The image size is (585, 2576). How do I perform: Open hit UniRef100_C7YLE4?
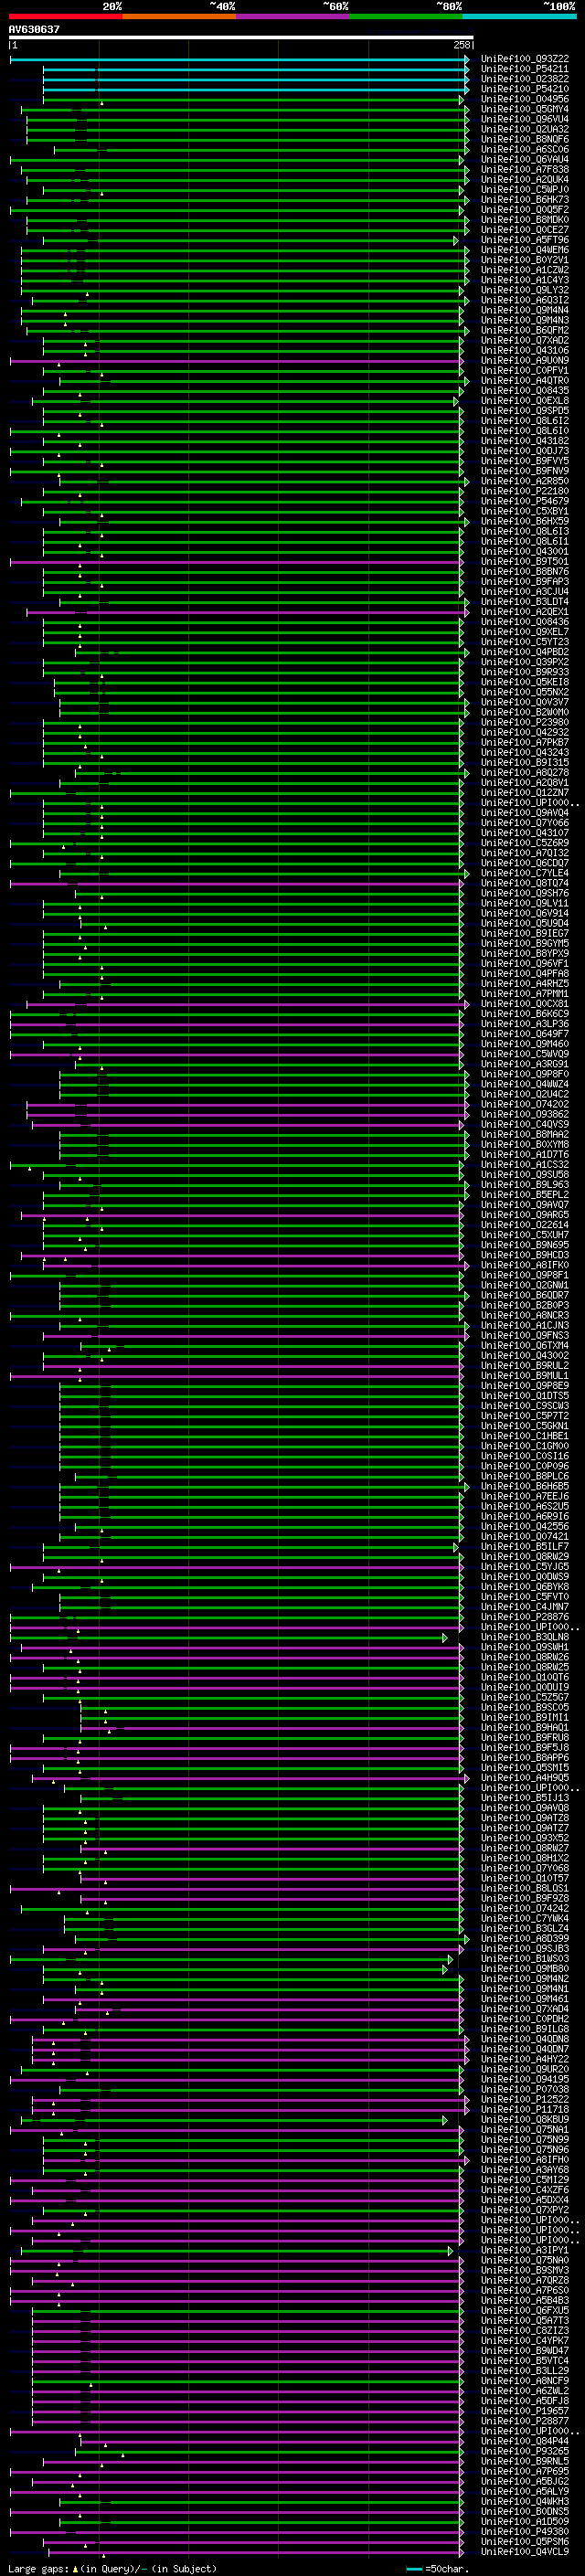tap(525, 873)
